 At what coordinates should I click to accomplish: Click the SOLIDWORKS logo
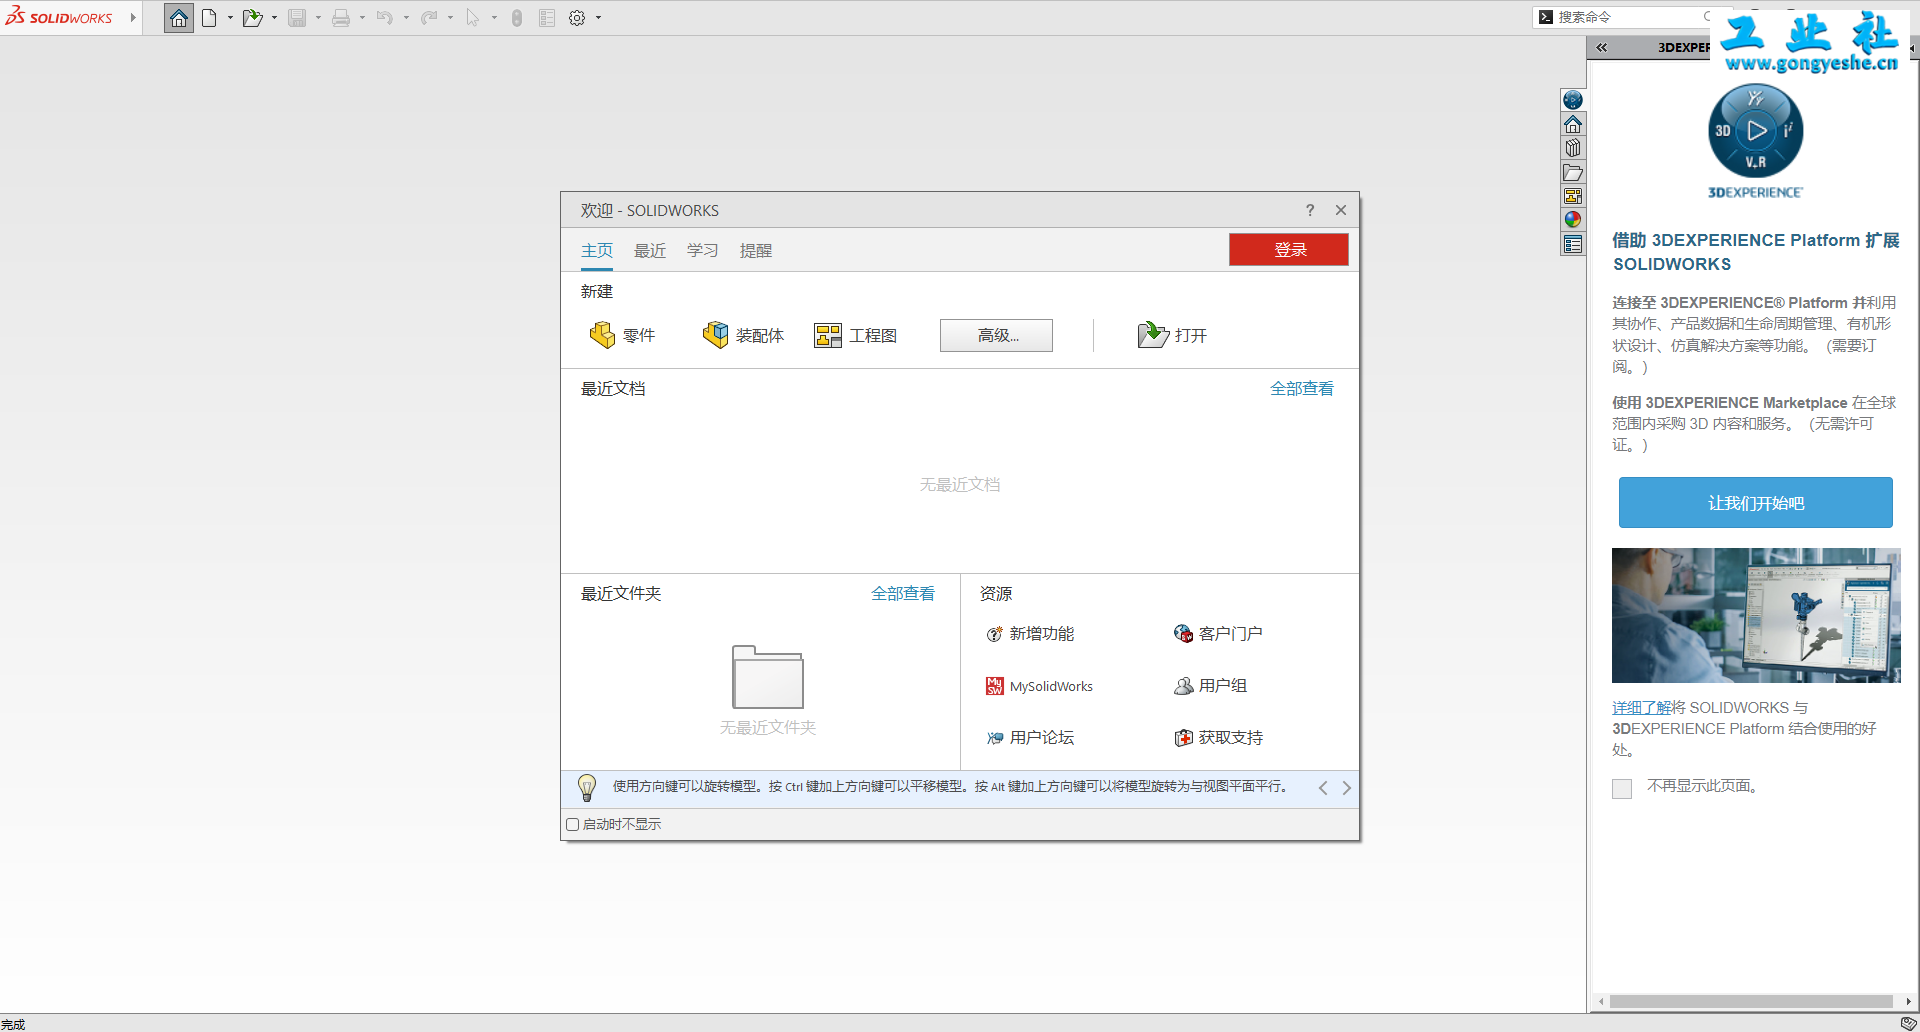tap(59, 17)
